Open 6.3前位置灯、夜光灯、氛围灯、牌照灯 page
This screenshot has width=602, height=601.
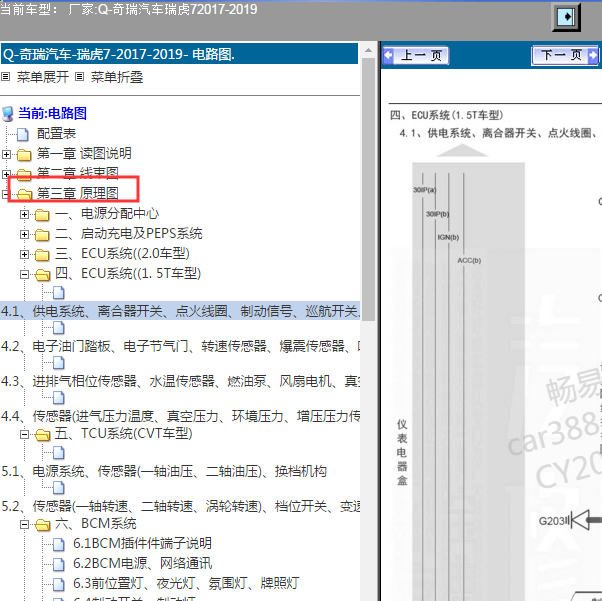tap(186, 583)
